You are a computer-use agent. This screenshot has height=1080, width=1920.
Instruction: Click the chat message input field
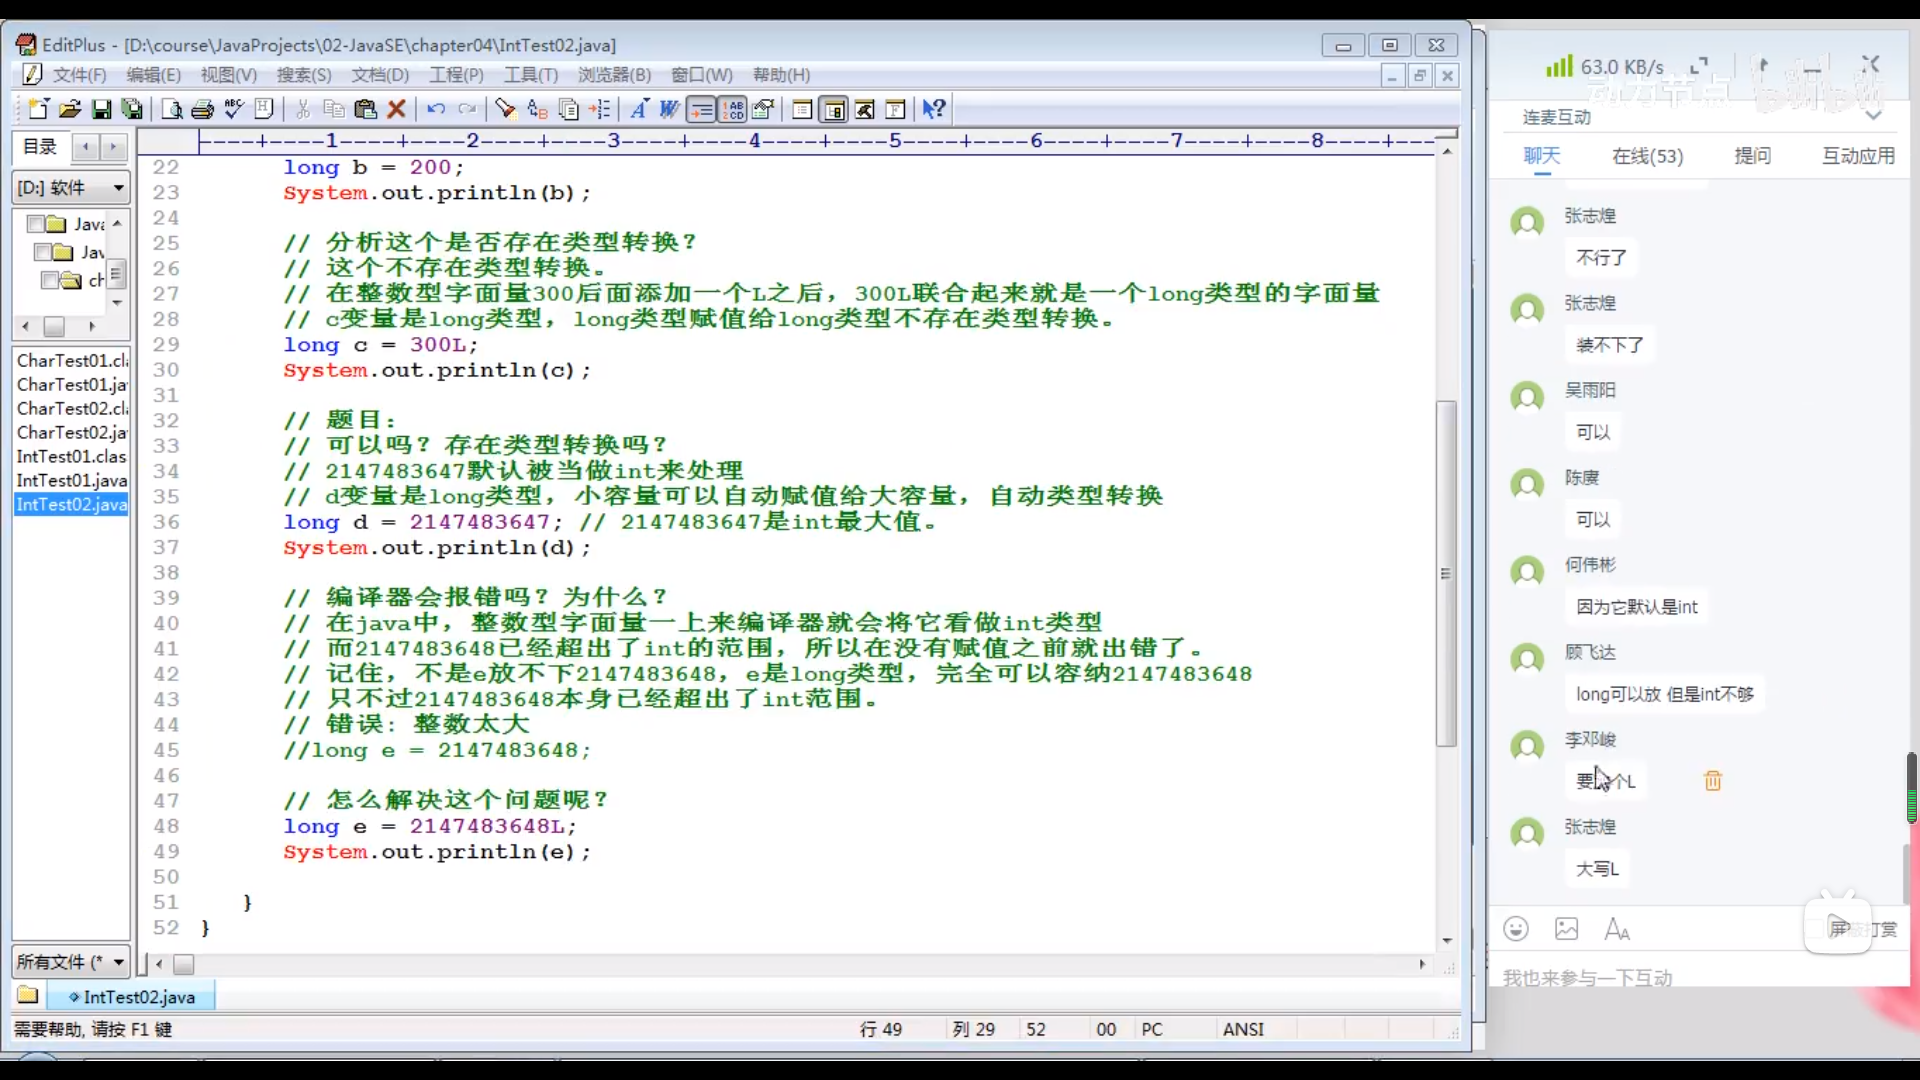[1650, 977]
